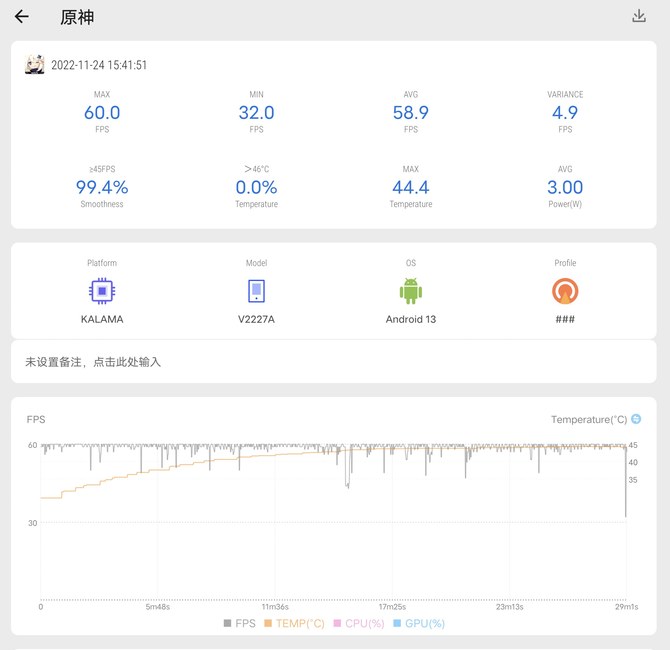Tap the orange Profile icon

pos(565,291)
